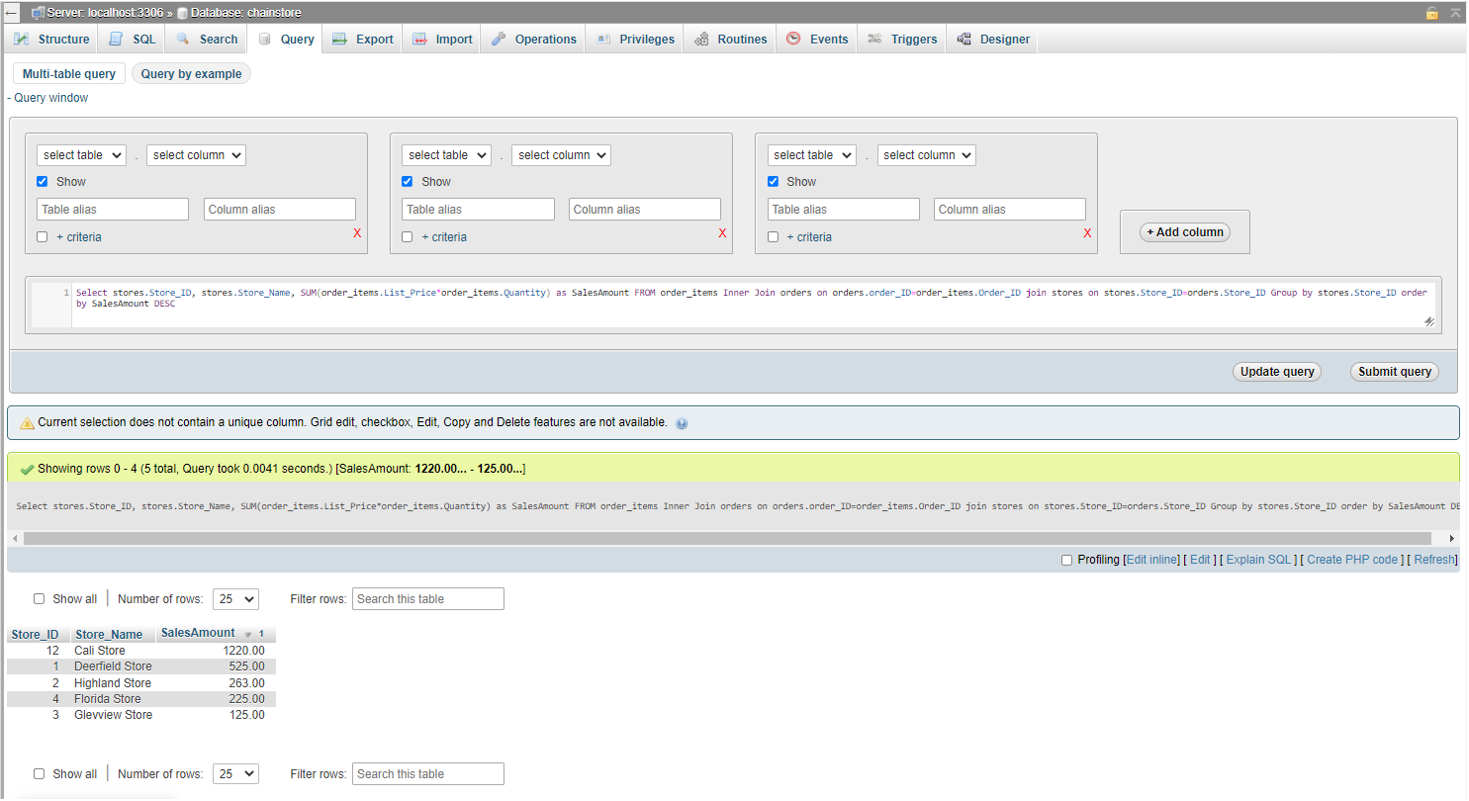
Task: Click the upper Filter rows search field
Action: point(428,599)
